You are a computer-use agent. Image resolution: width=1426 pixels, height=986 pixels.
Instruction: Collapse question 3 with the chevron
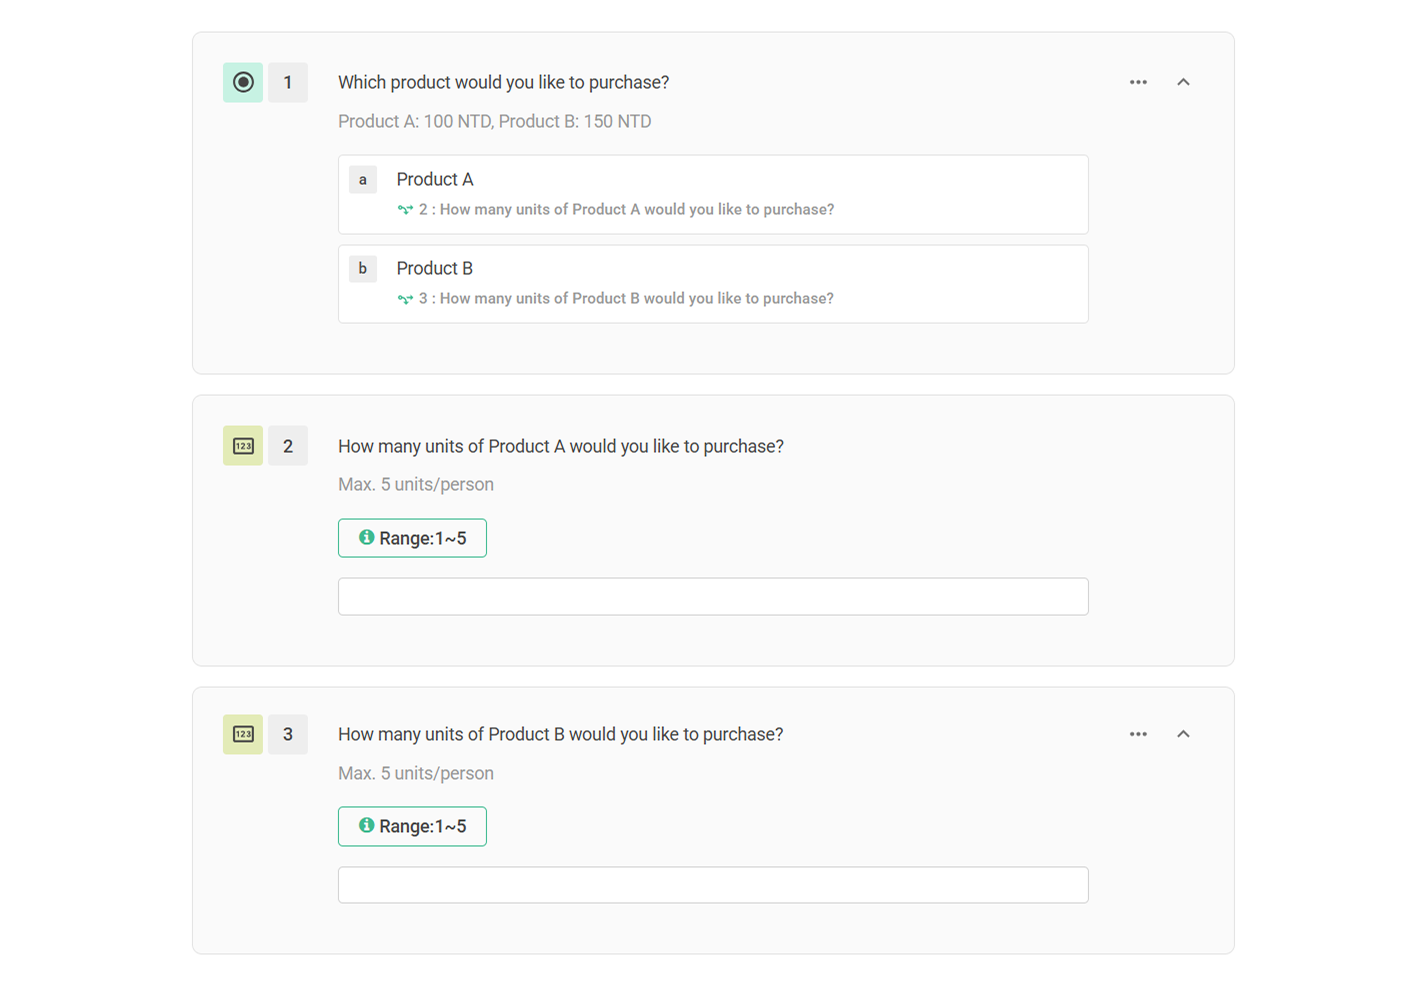pos(1183,734)
